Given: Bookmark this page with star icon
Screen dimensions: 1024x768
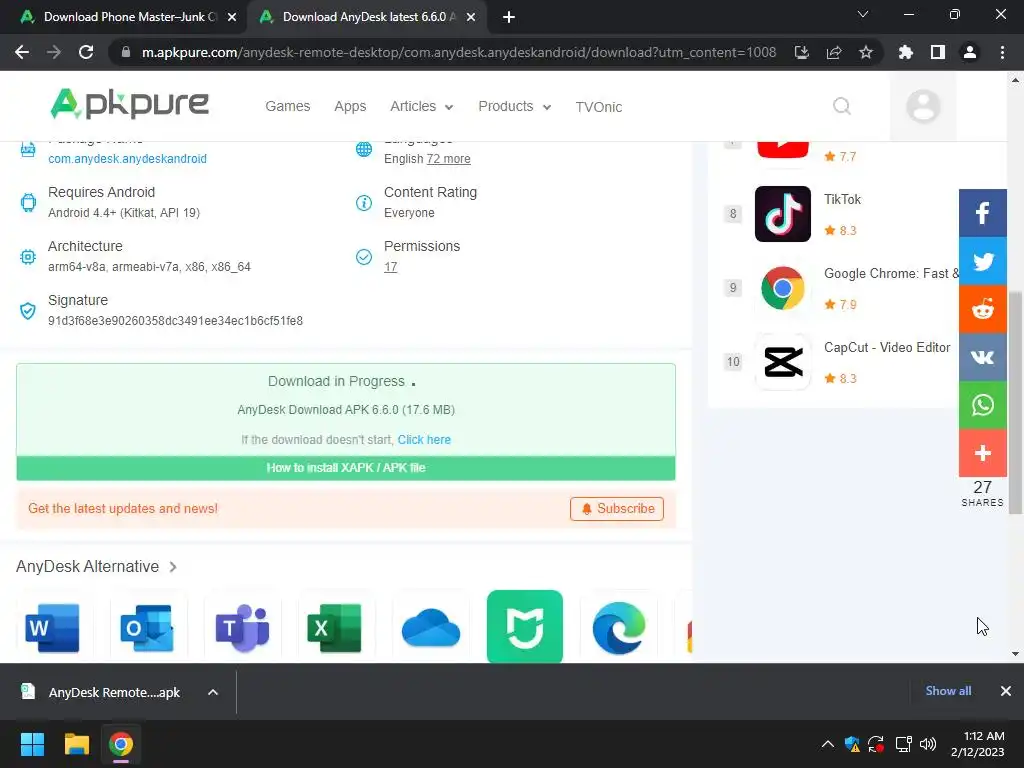Looking at the screenshot, I should click(x=865, y=52).
